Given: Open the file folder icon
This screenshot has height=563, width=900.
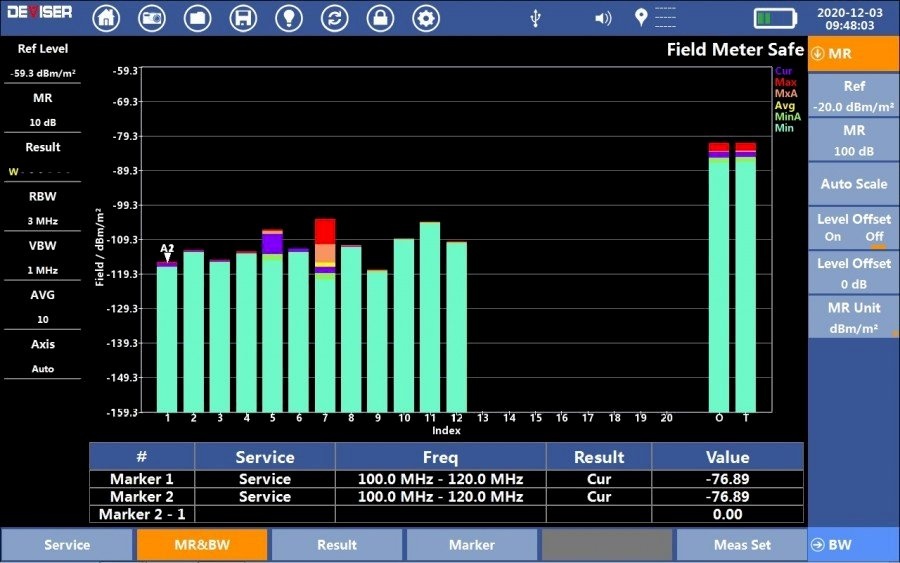Looking at the screenshot, I should point(197,18).
